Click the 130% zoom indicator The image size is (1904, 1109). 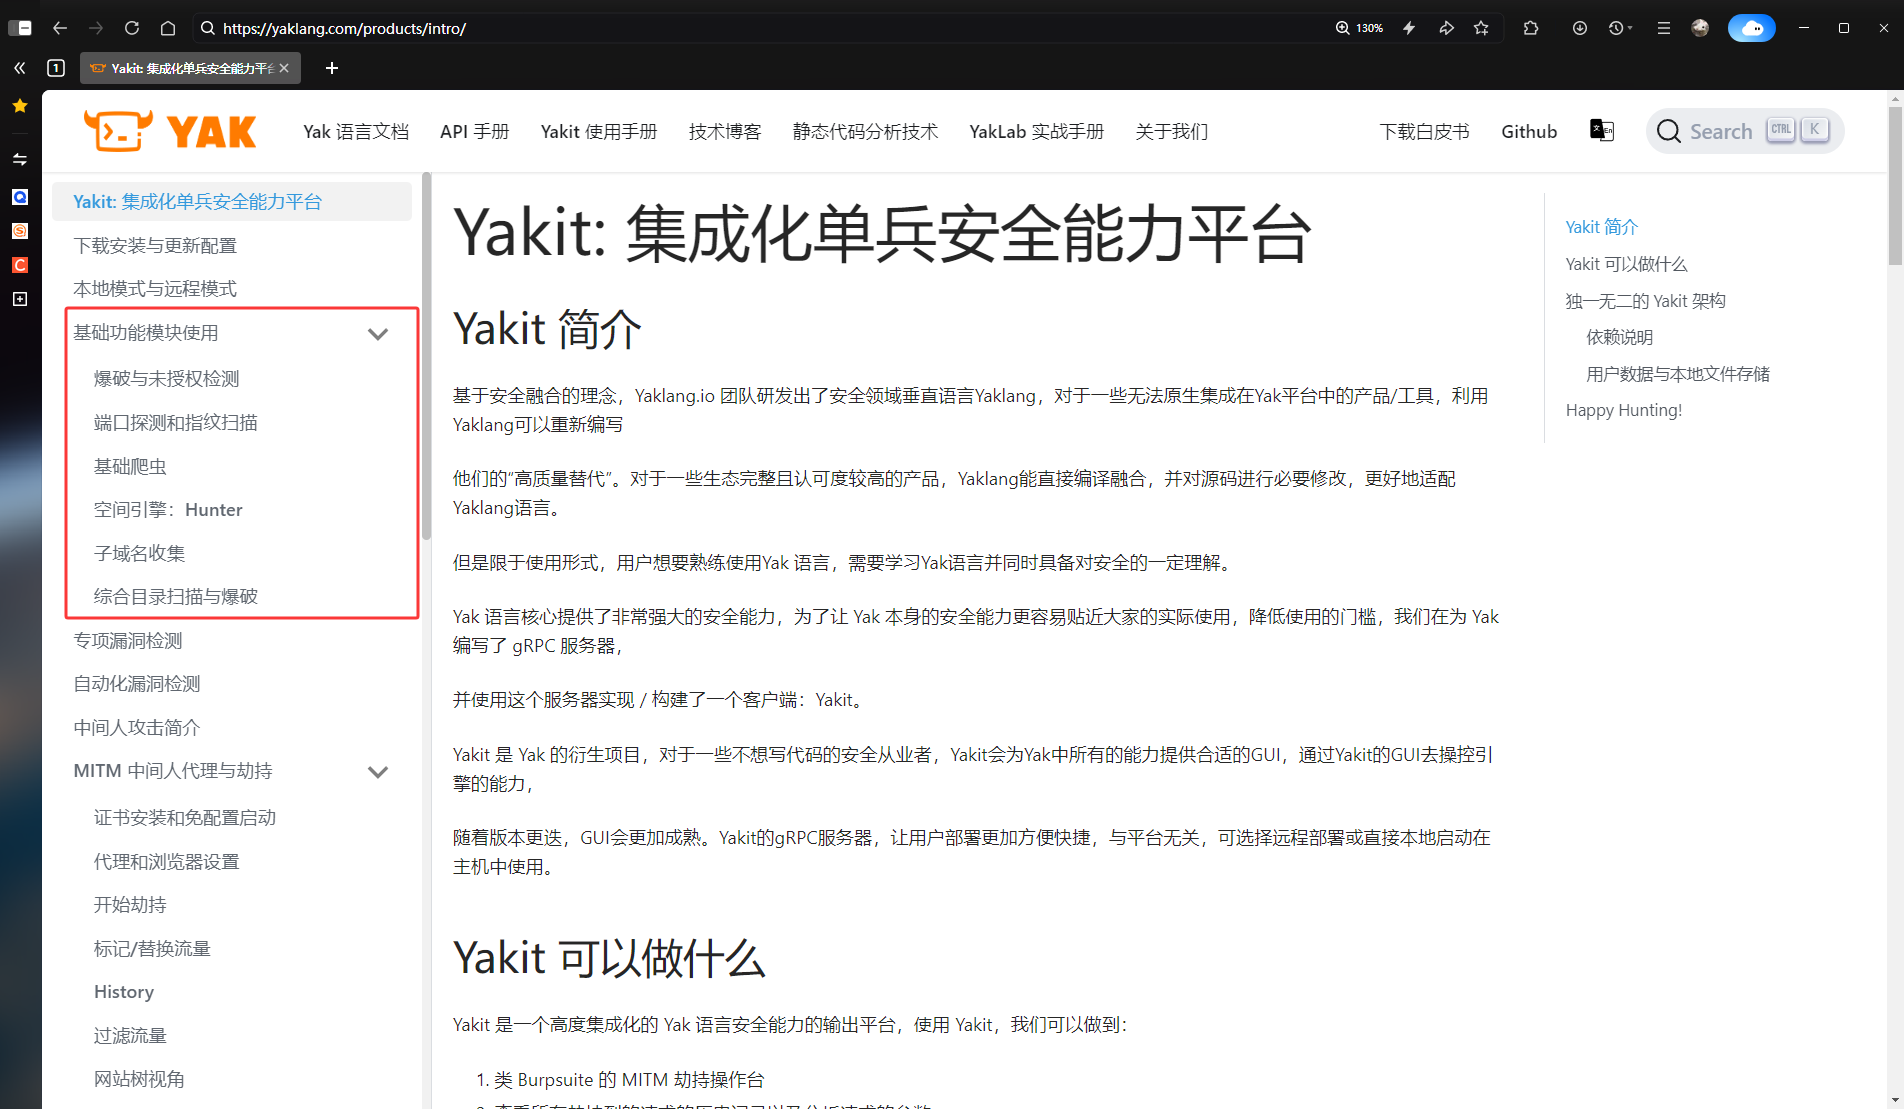click(1360, 28)
